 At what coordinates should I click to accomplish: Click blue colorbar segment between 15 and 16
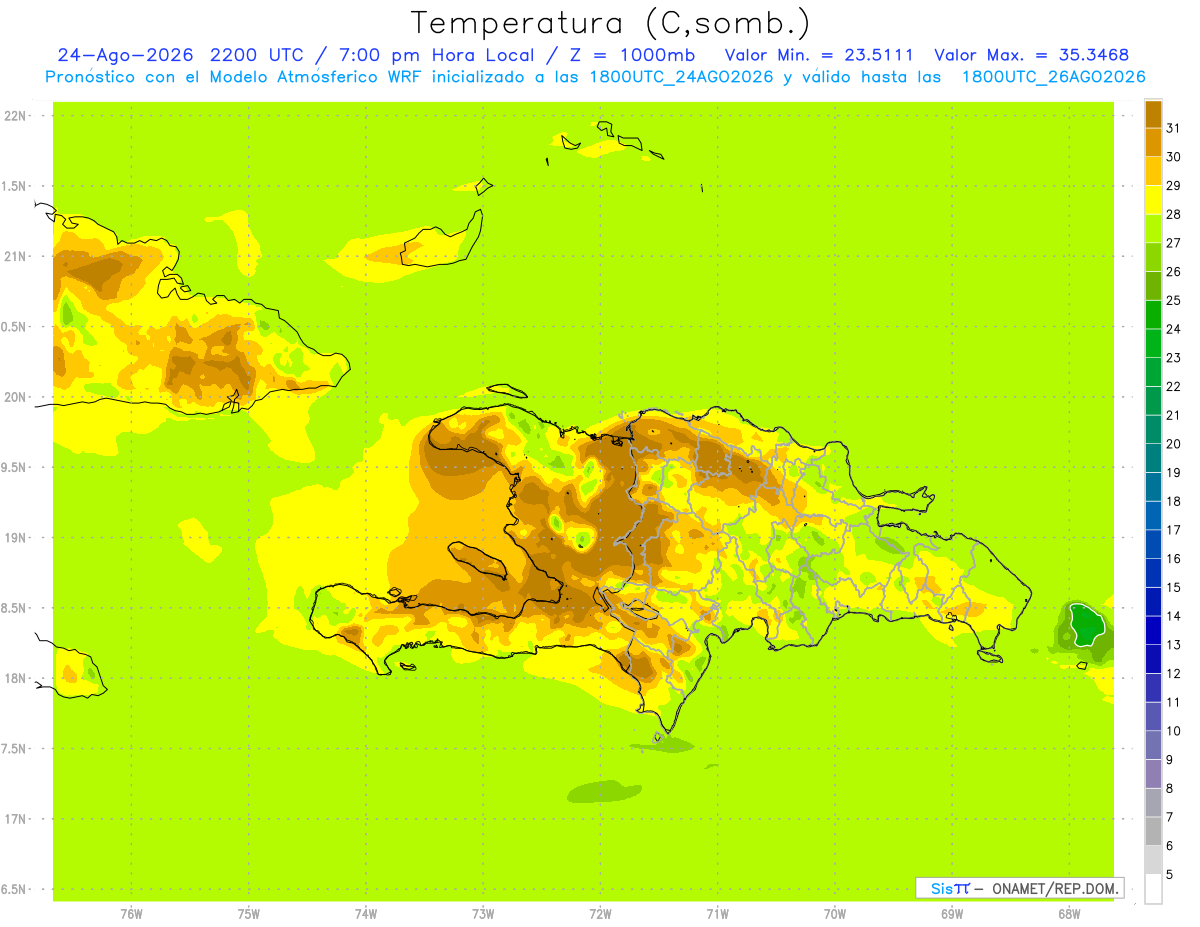pos(1153,572)
